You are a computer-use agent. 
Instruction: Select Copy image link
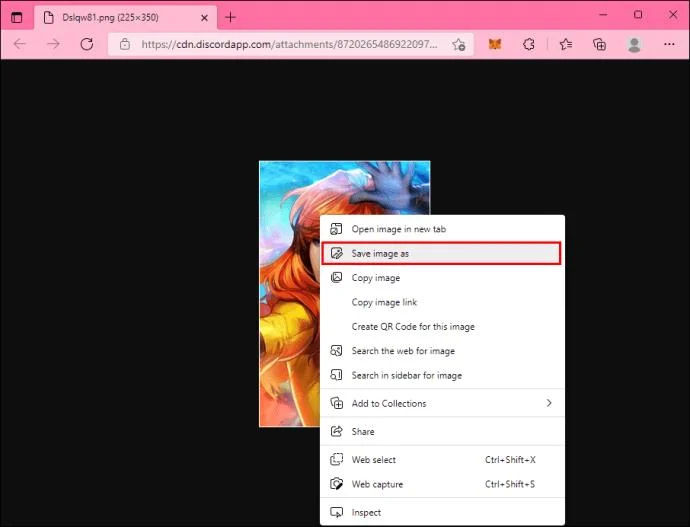442,302
